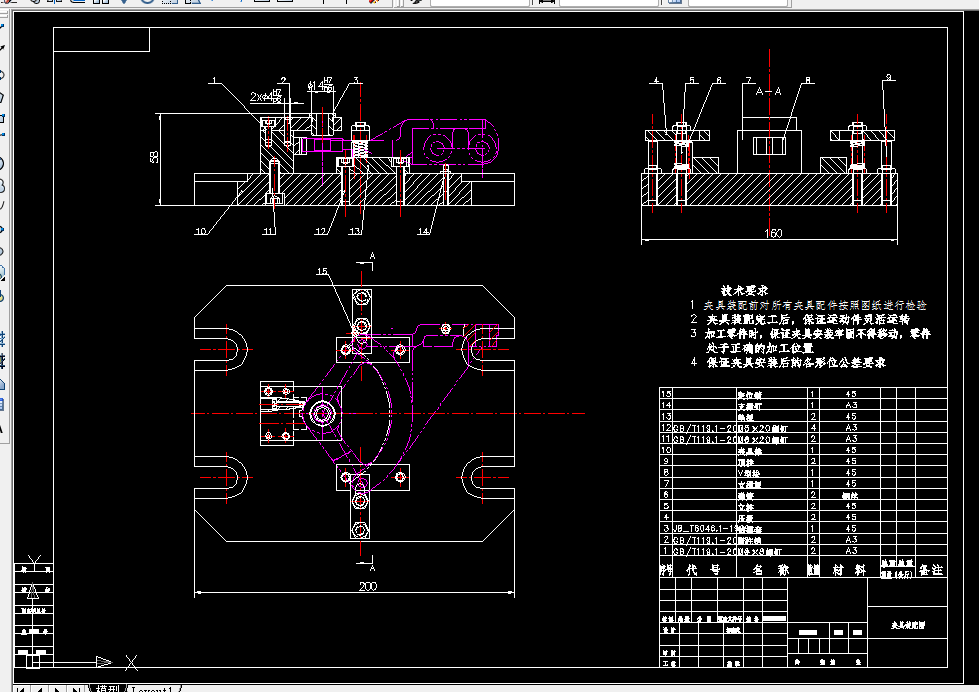Switch to the 模型 model tab

pyautogui.click(x=107, y=688)
